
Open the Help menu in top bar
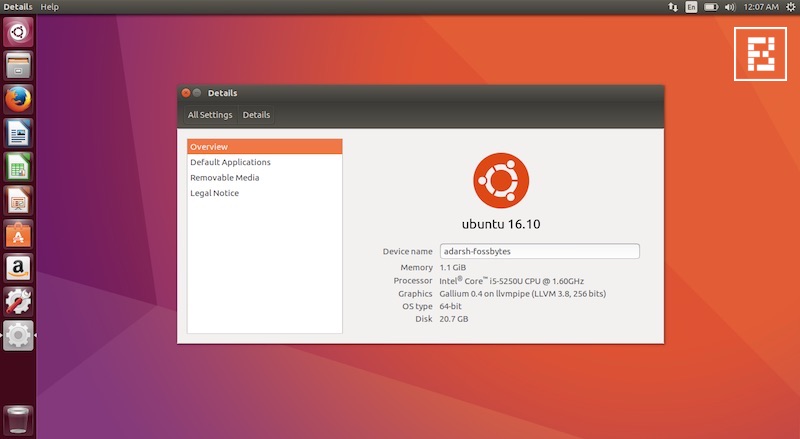click(49, 7)
